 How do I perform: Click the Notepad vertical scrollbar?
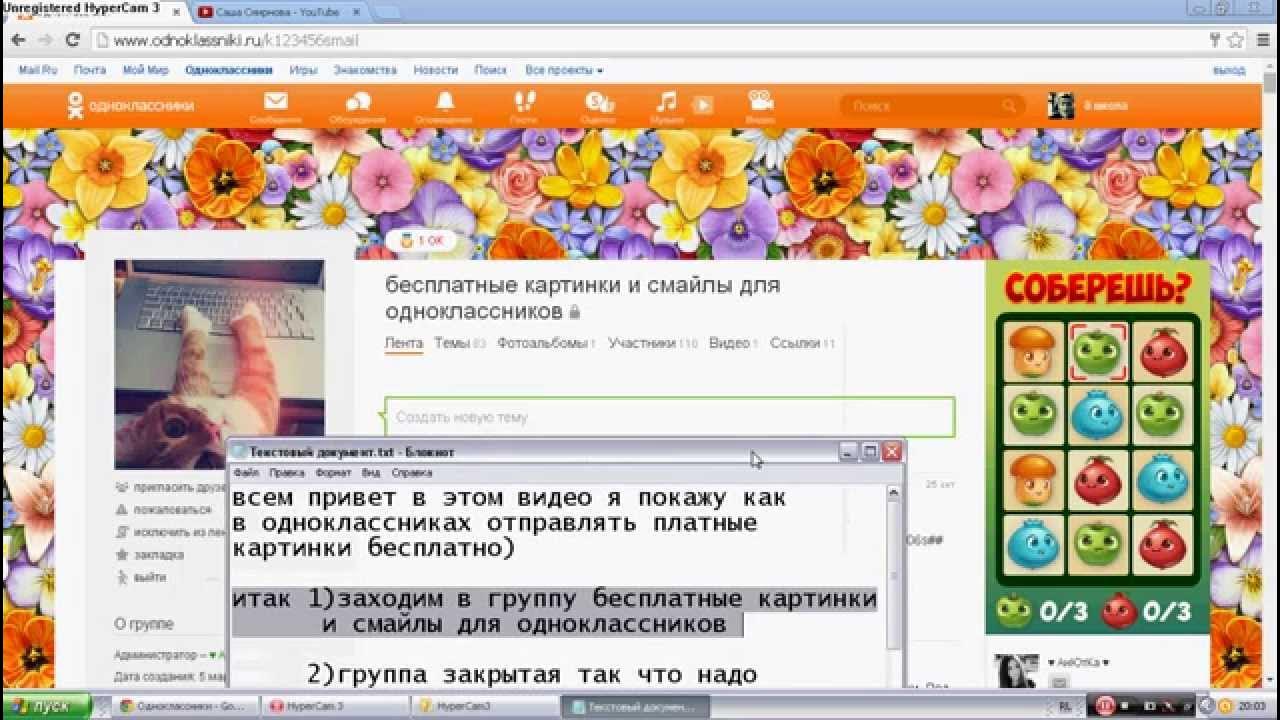pos(894,586)
